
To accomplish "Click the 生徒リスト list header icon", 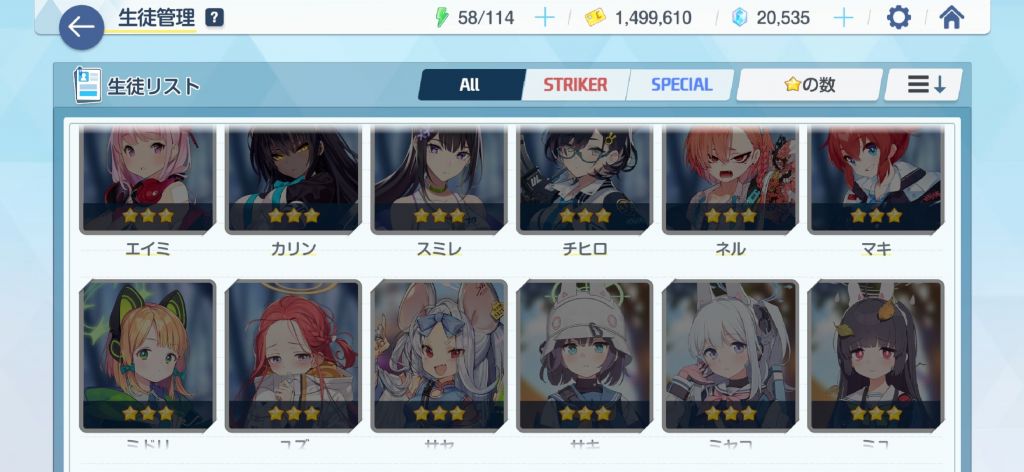I will click(88, 85).
